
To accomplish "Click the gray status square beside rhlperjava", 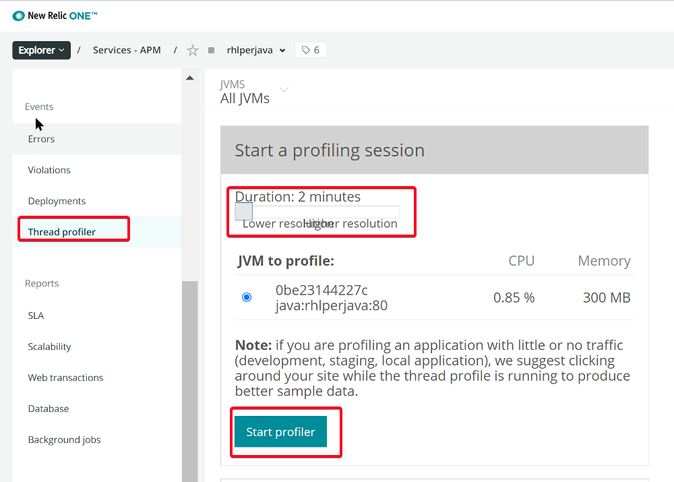I will (x=211, y=50).
